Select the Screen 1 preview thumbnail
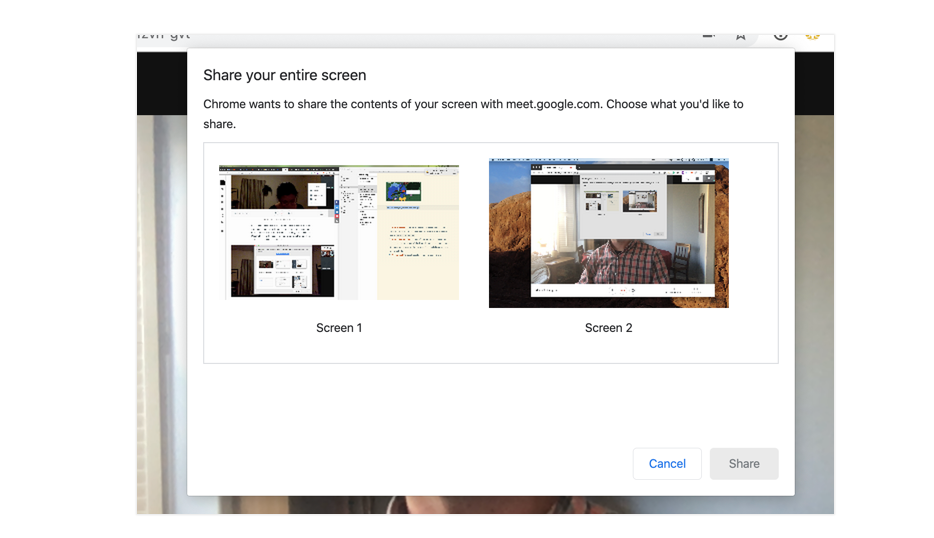934x538 pixels. (339, 232)
